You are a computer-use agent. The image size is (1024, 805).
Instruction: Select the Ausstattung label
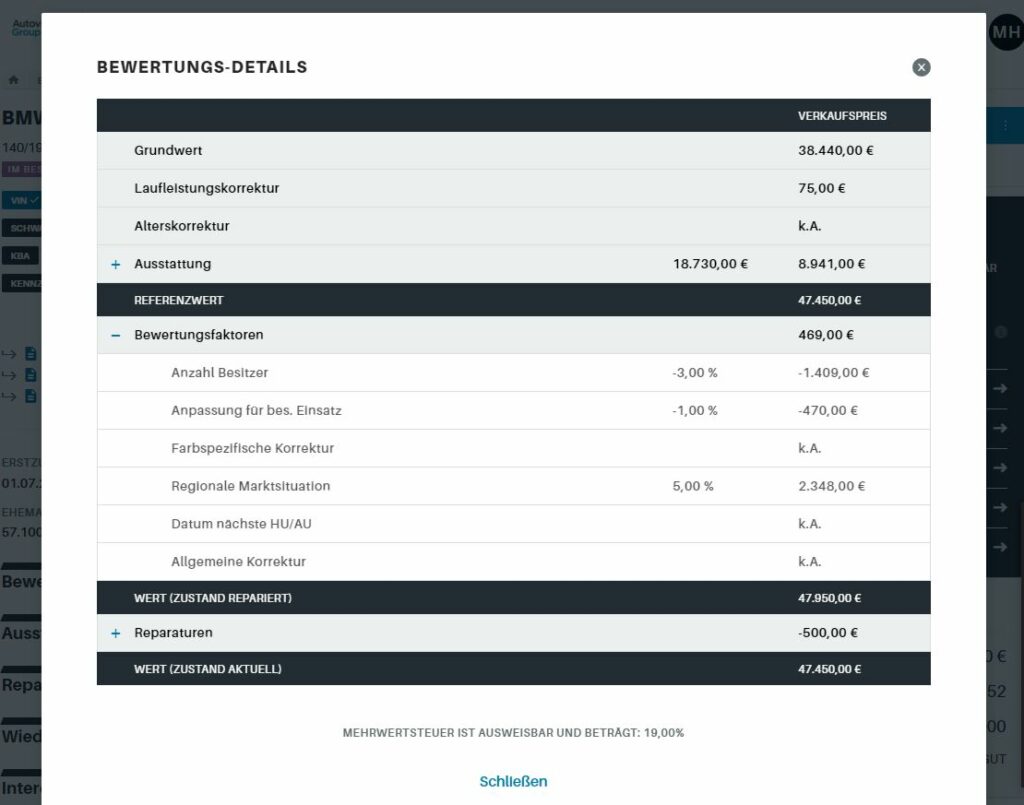[x=172, y=264]
